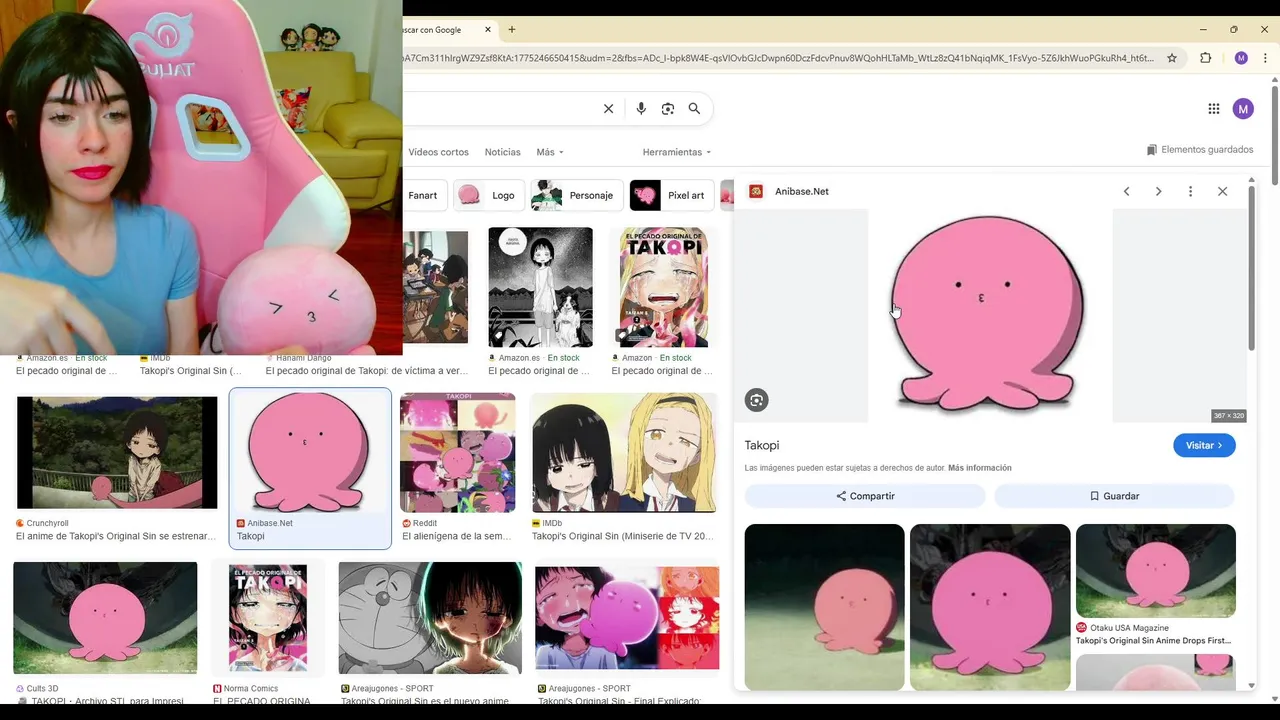Open the Crunchyroll anime result thumbnail

pos(117,453)
